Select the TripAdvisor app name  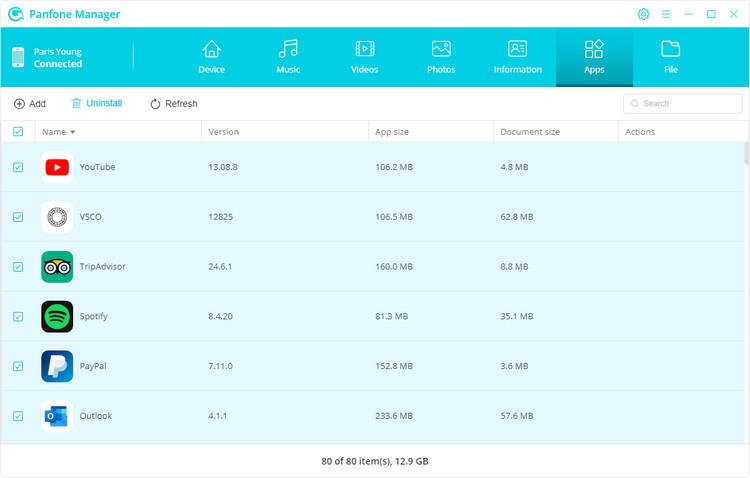(102, 267)
